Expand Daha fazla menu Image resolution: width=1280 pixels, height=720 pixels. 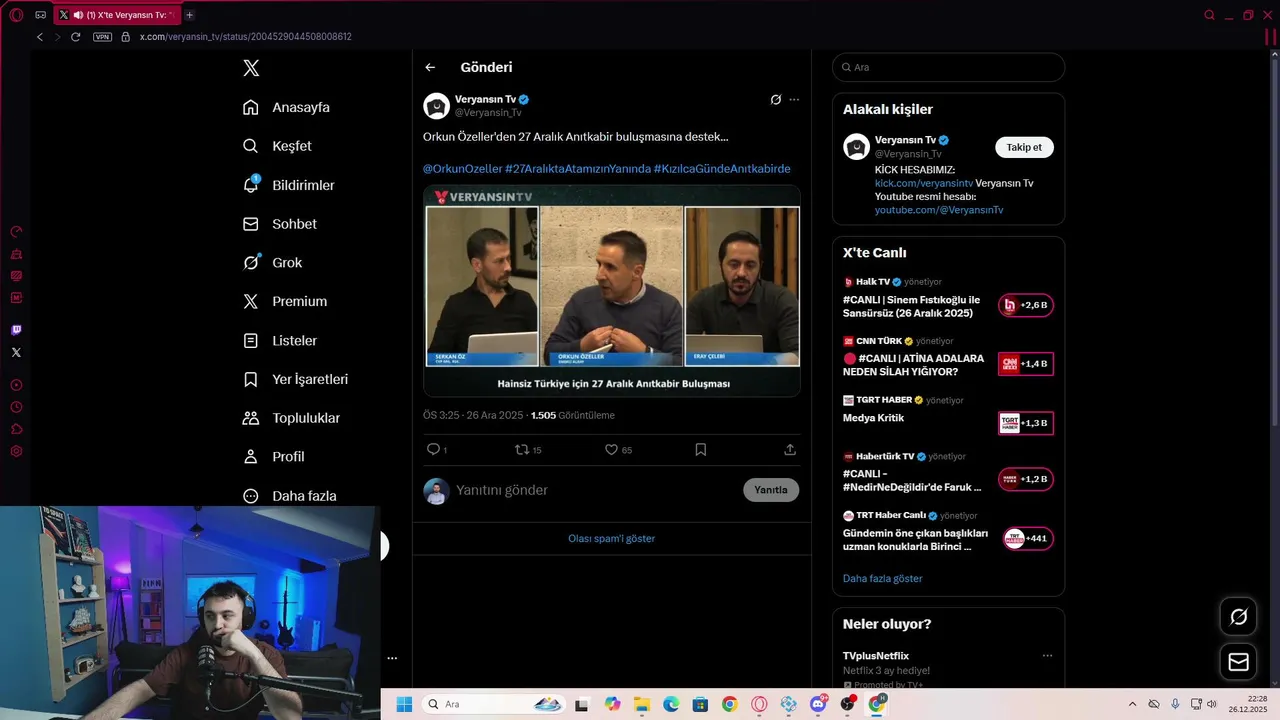[x=290, y=495]
